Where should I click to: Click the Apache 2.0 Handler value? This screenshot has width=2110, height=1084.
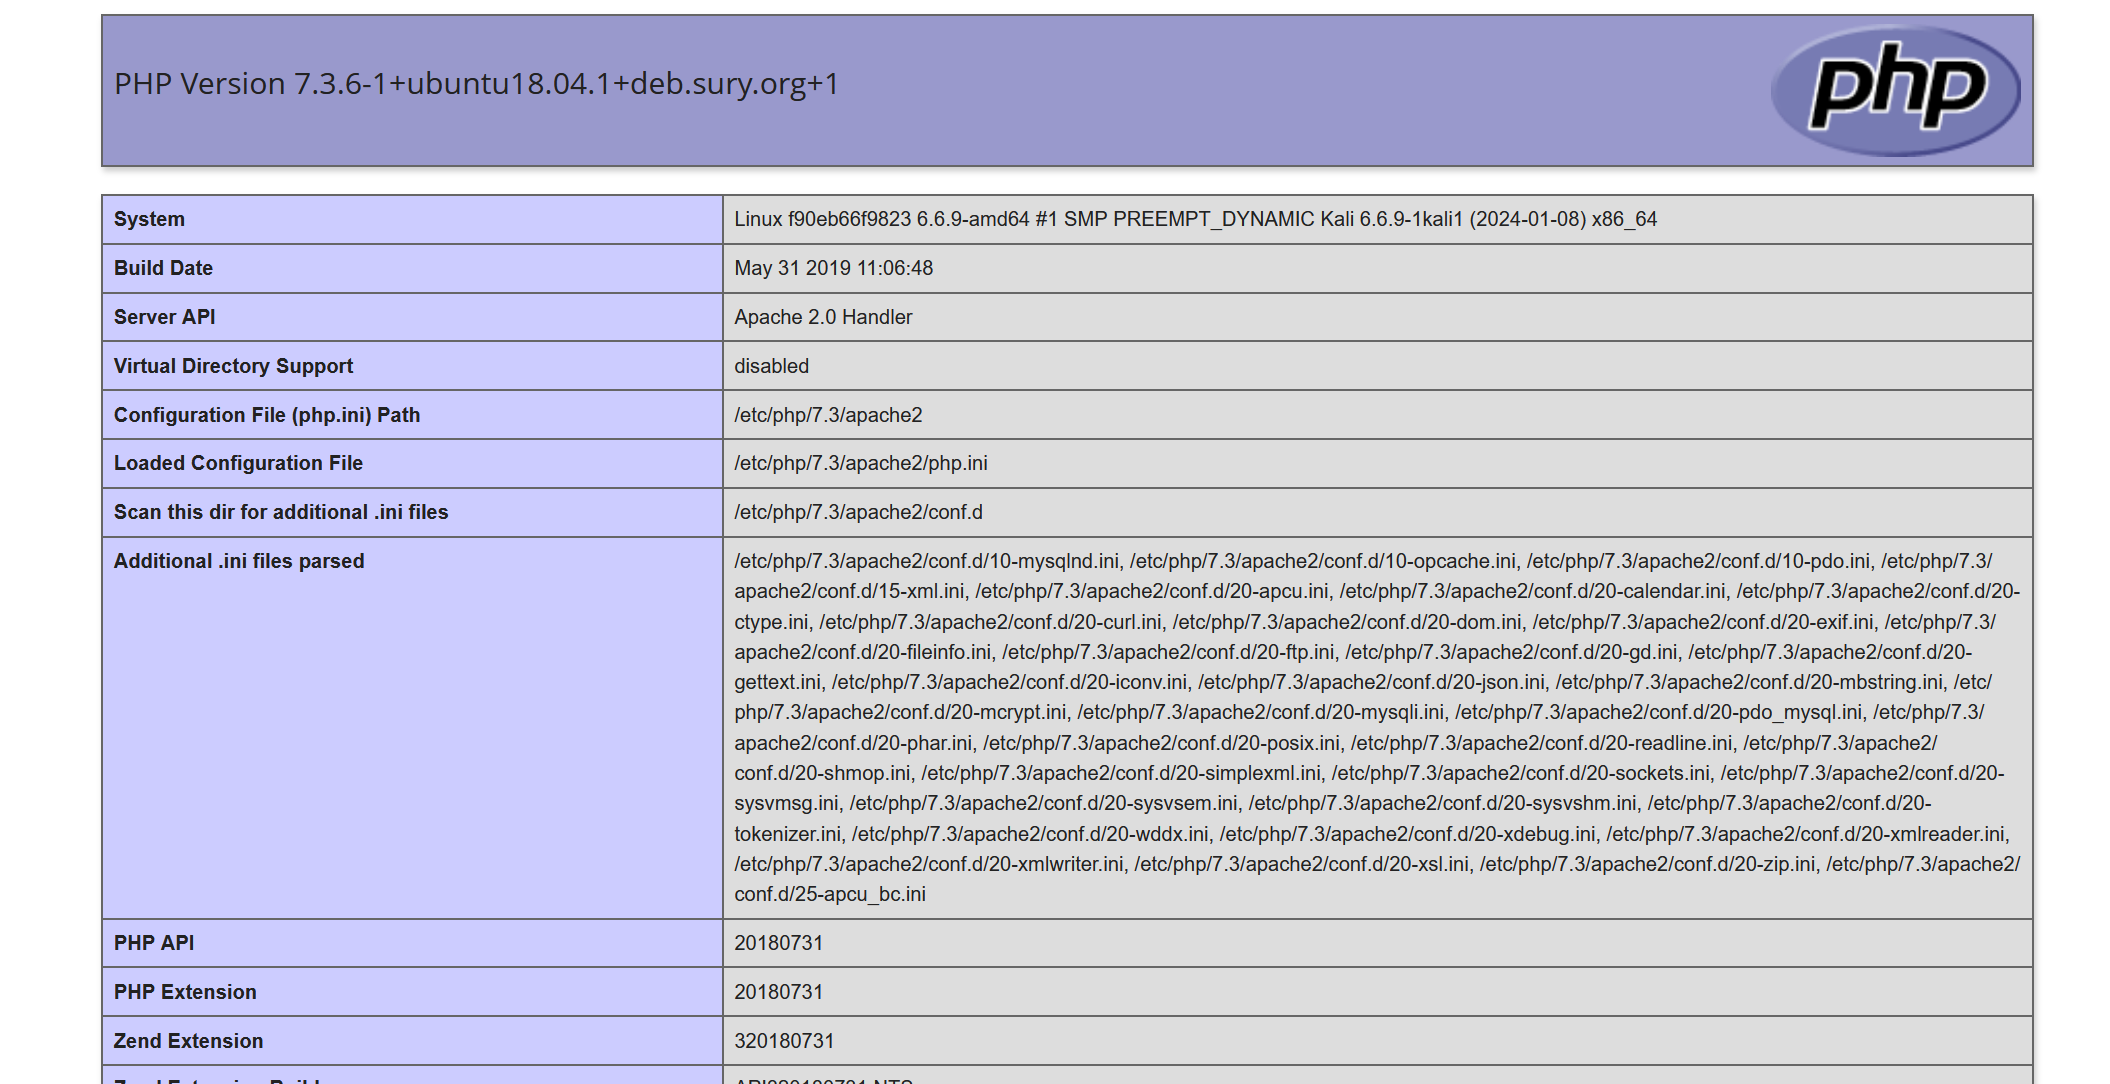(x=822, y=317)
